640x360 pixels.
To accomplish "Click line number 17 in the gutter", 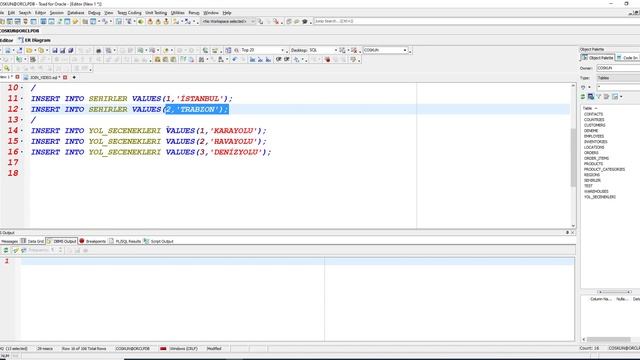I will click(x=13, y=162).
